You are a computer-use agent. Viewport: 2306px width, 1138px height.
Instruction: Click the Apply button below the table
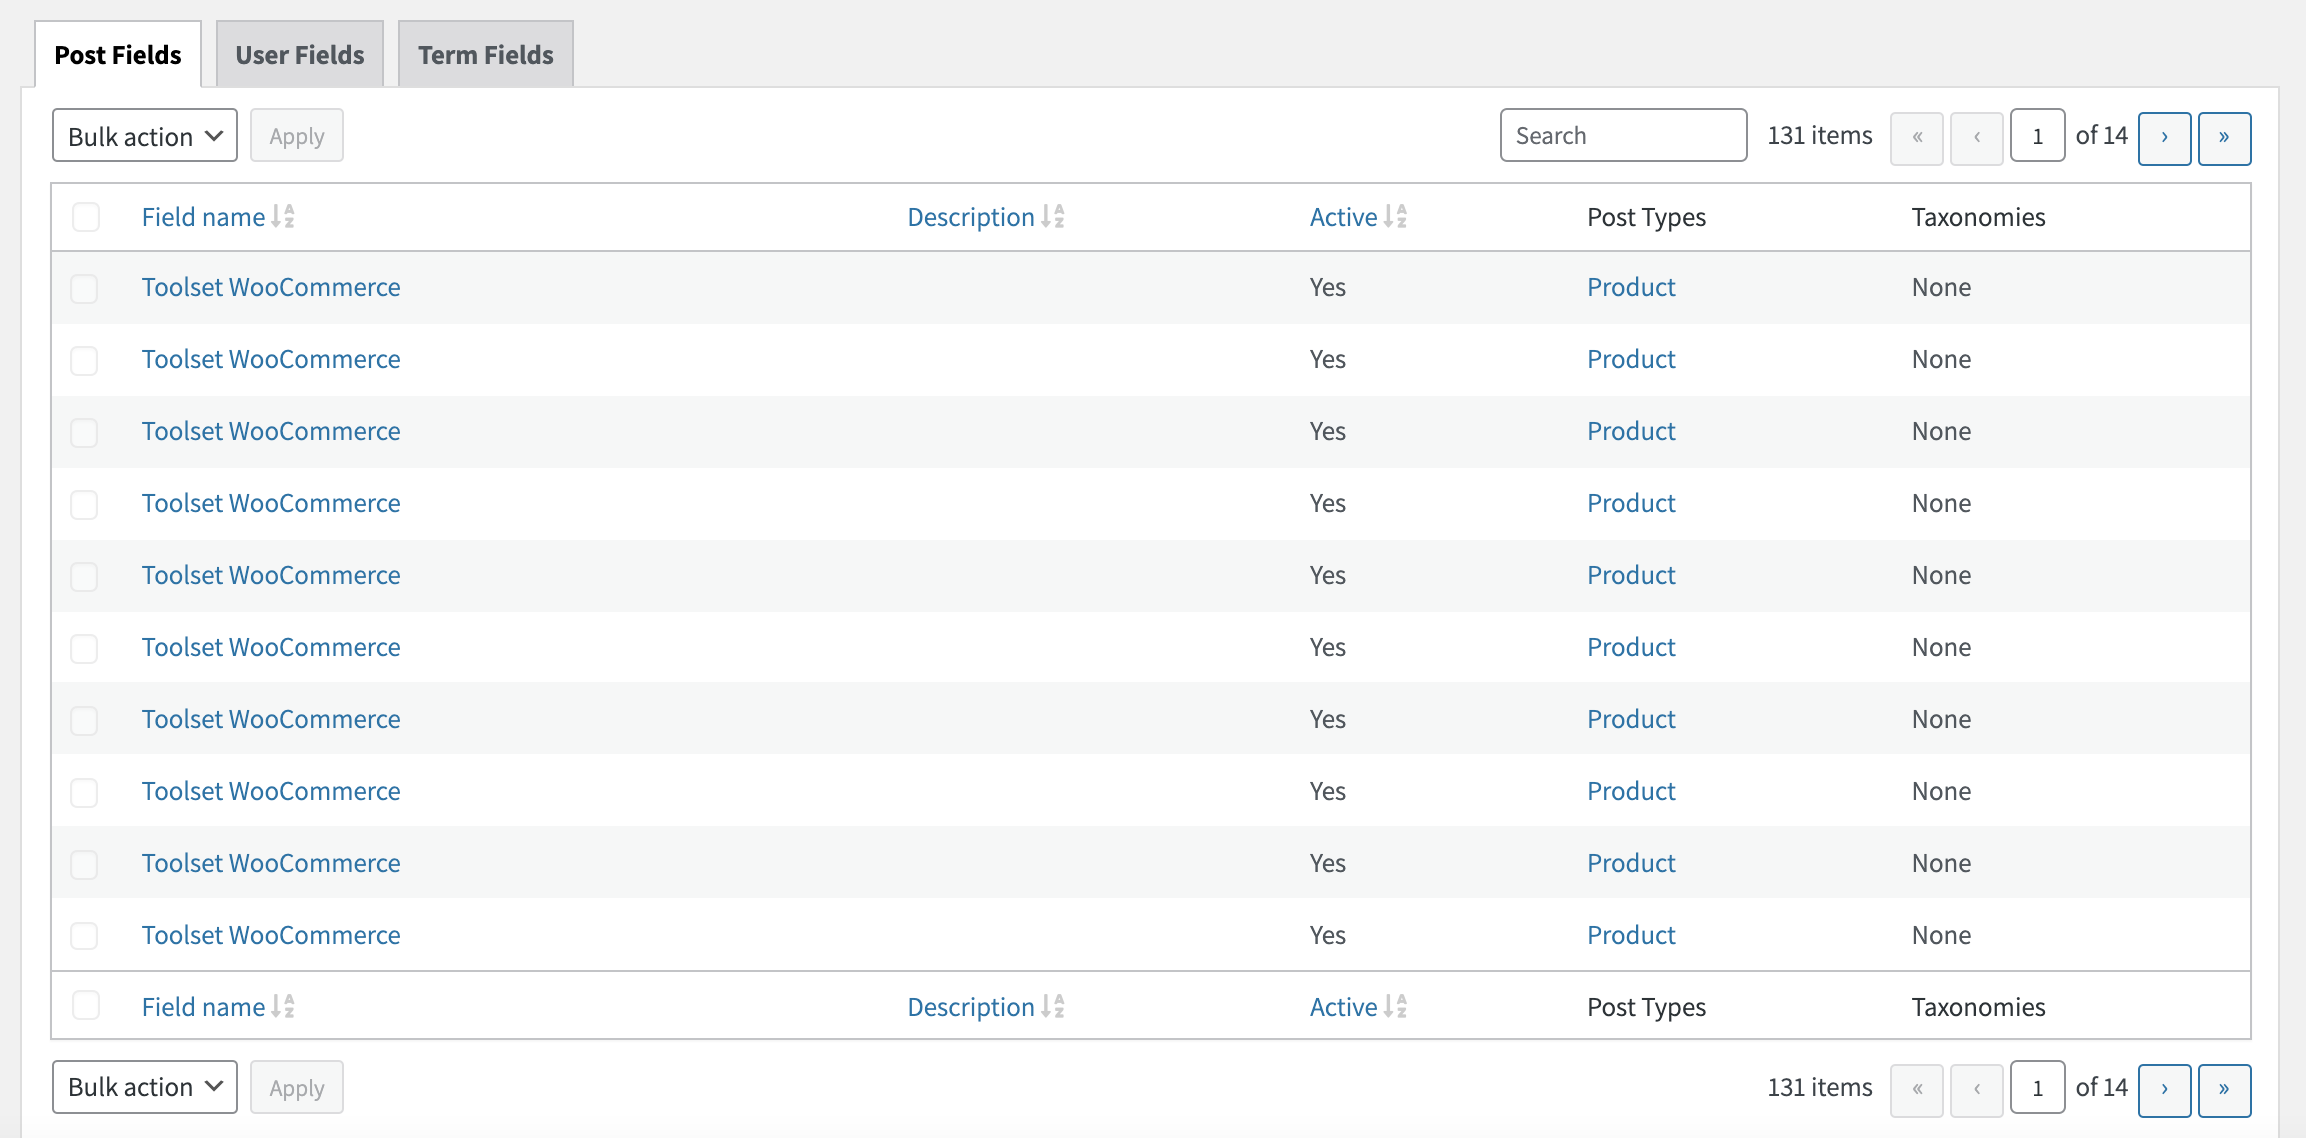[x=297, y=1087]
